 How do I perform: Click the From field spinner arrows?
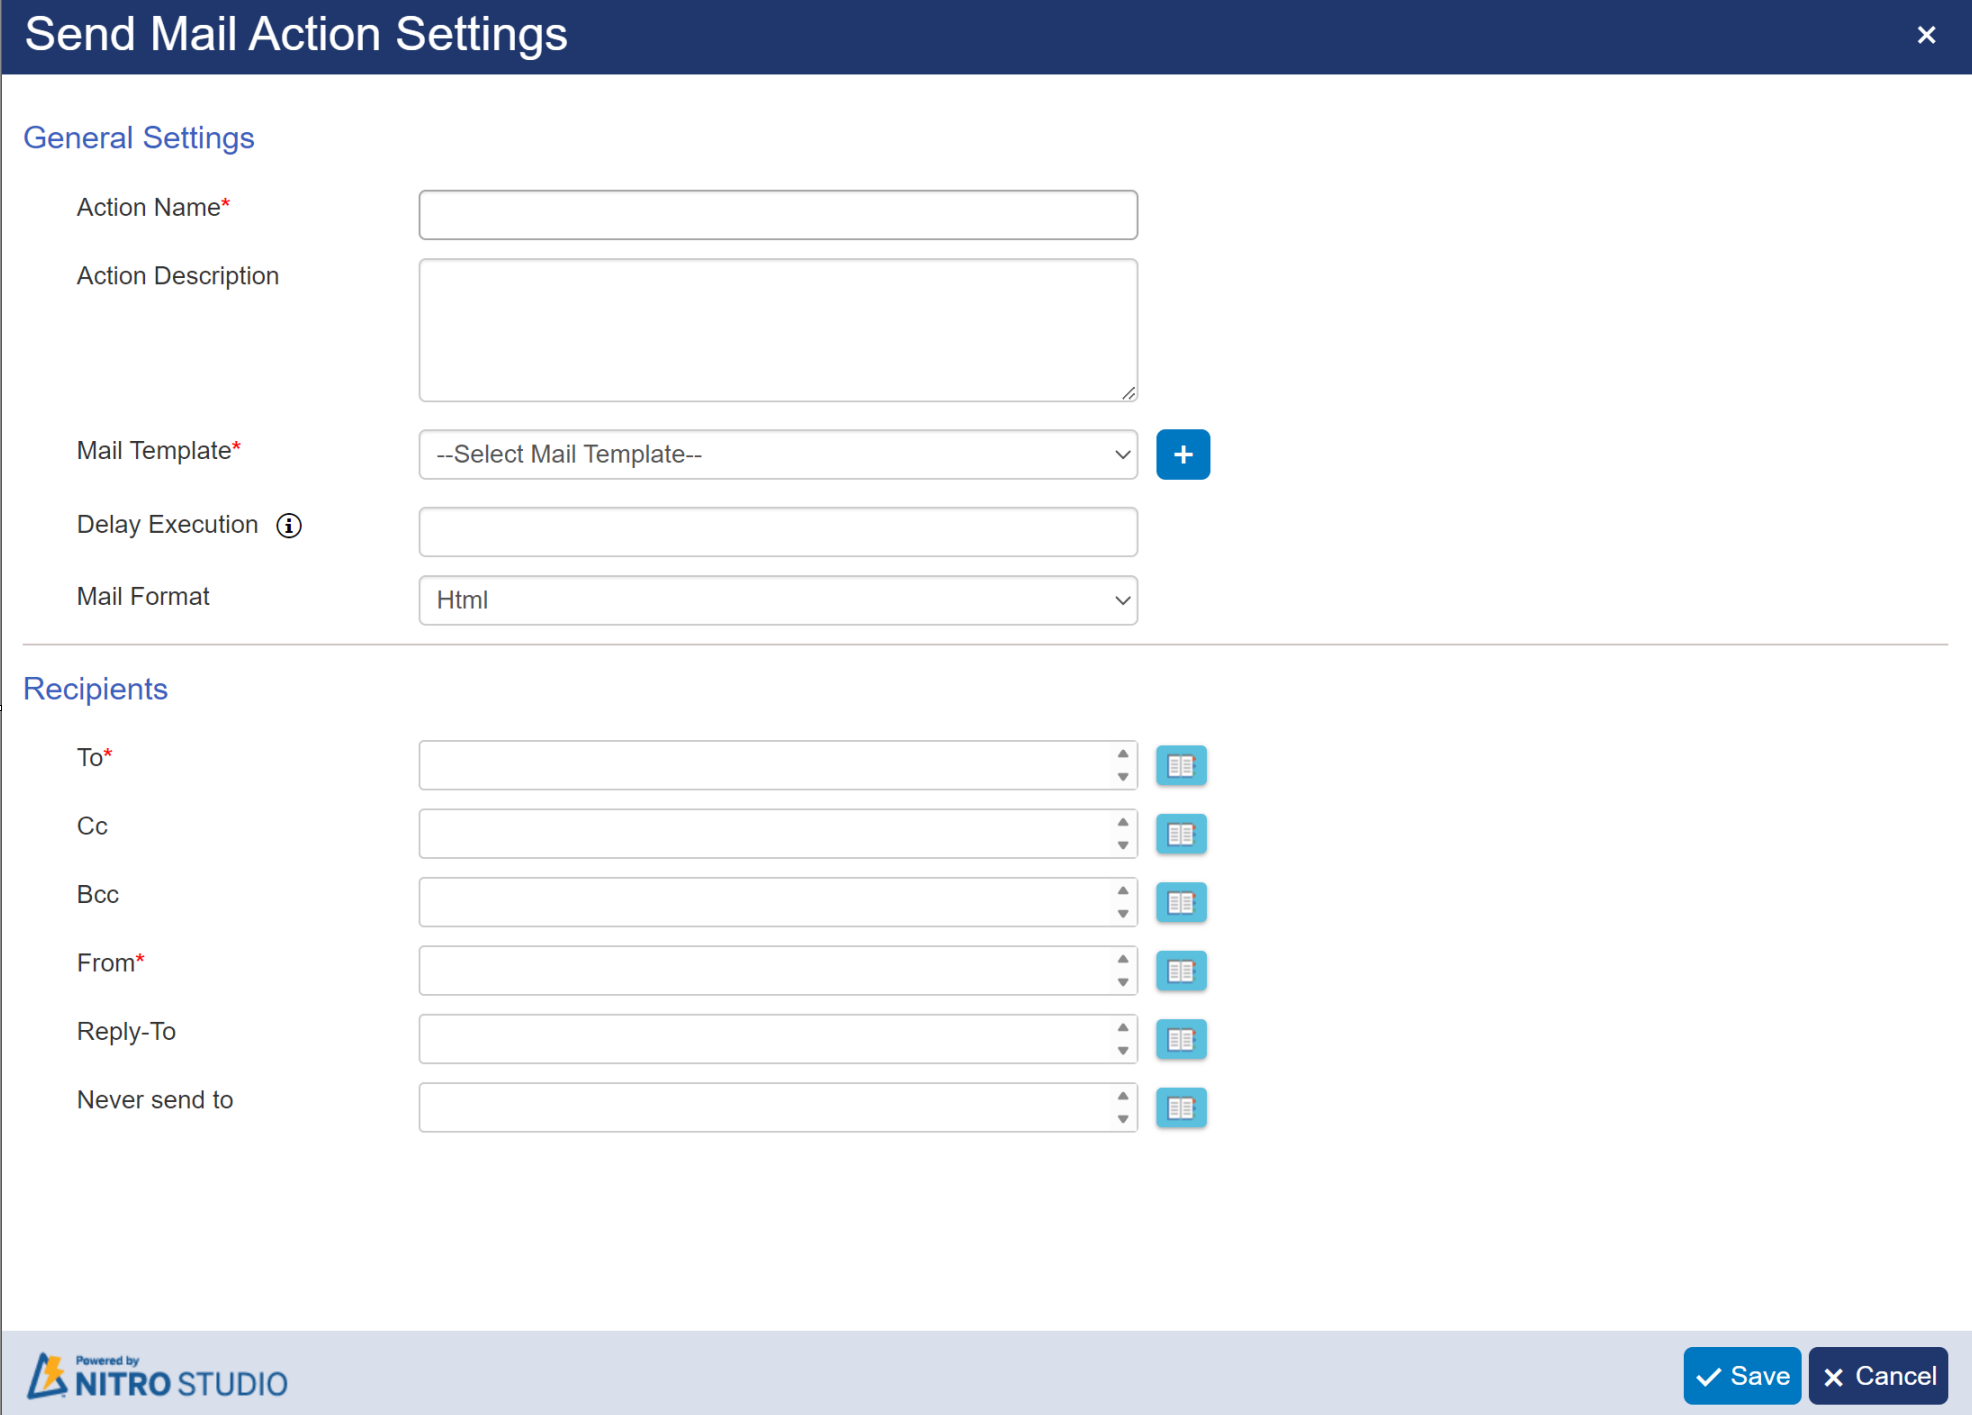(x=1123, y=971)
